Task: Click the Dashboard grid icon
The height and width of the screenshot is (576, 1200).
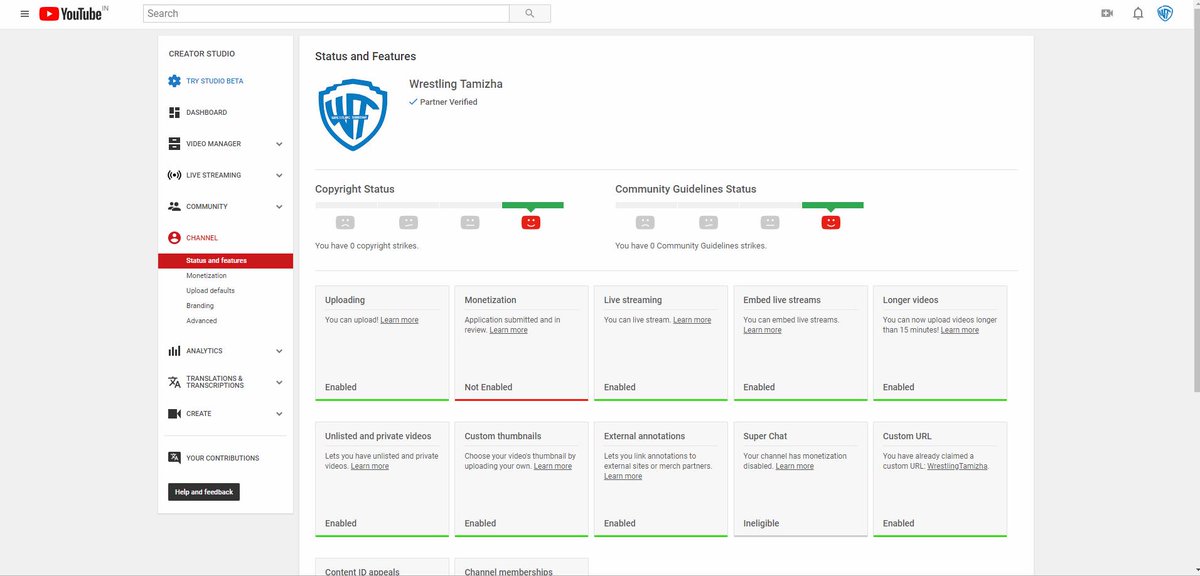Action: click(x=175, y=112)
